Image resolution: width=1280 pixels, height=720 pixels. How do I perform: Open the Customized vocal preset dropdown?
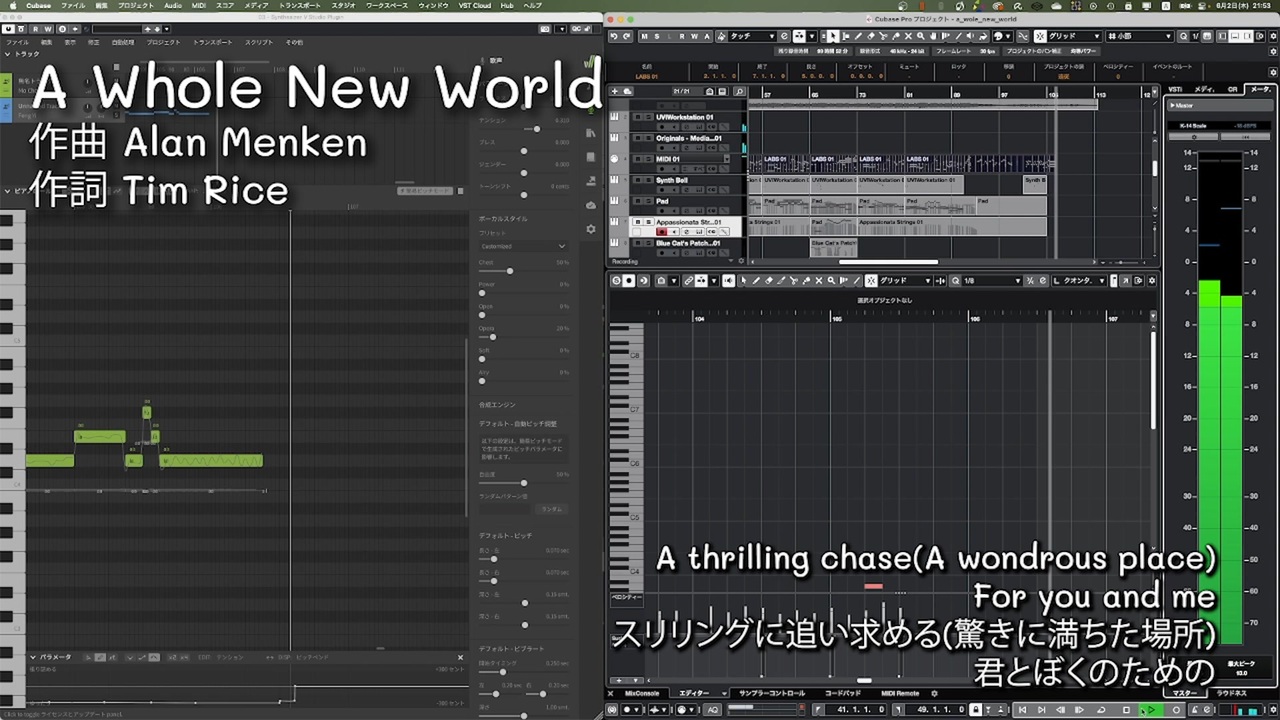(523, 246)
